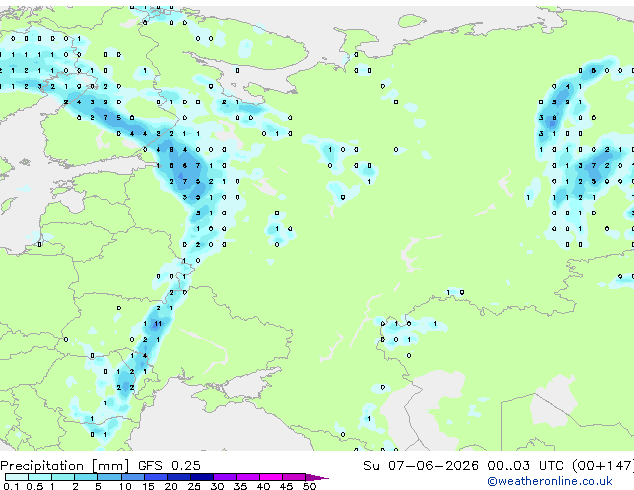Click the 30–35 mm legend swatch
The height and width of the screenshot is (490, 634).
224,477
